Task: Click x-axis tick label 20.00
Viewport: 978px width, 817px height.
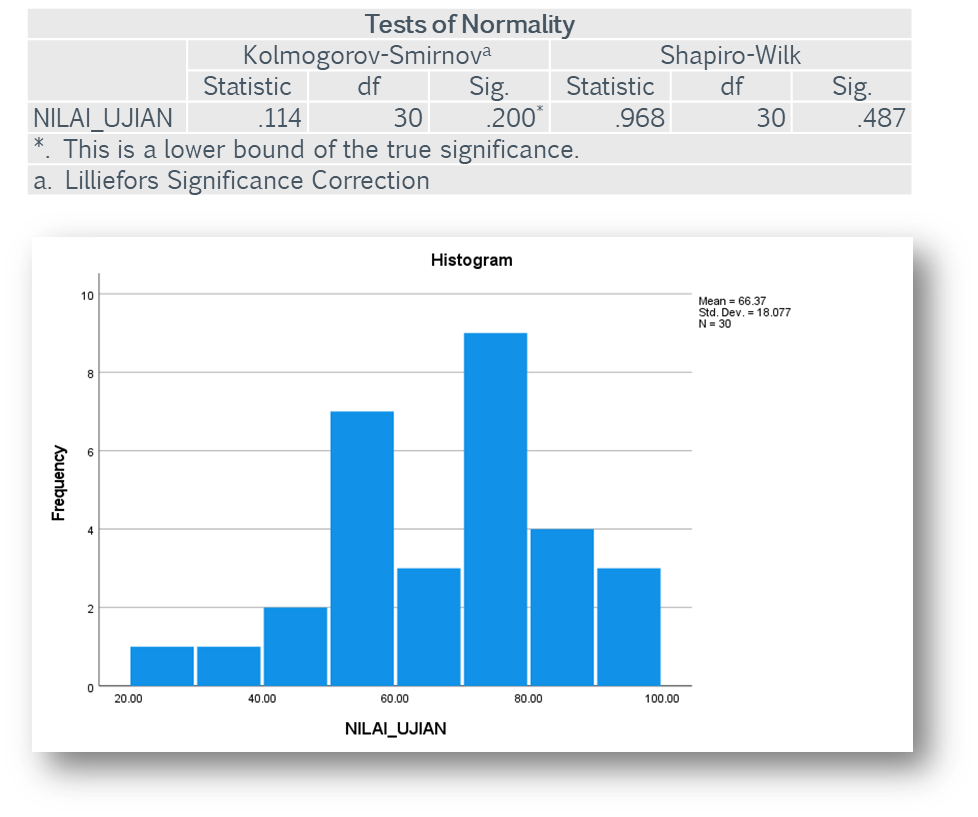Action: [128, 699]
